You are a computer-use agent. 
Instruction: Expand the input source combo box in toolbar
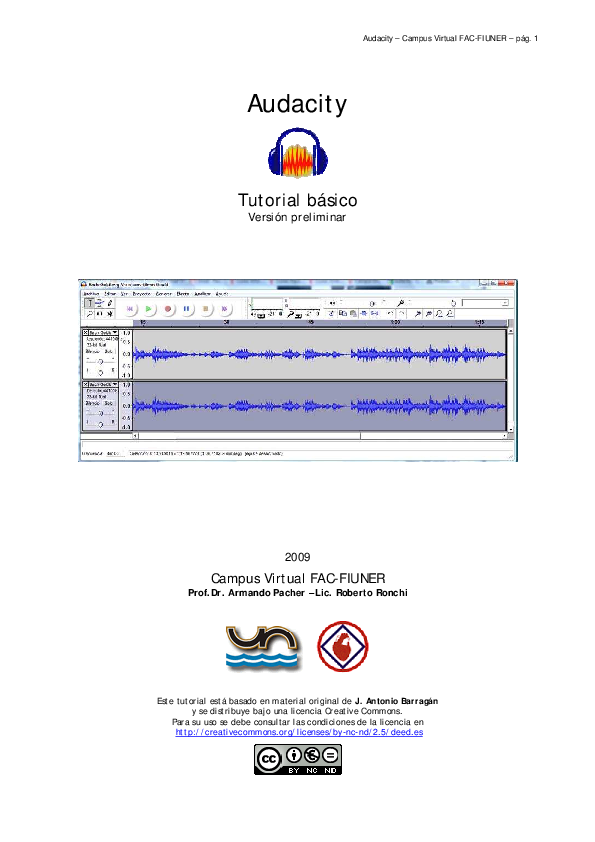pyautogui.click(x=485, y=303)
